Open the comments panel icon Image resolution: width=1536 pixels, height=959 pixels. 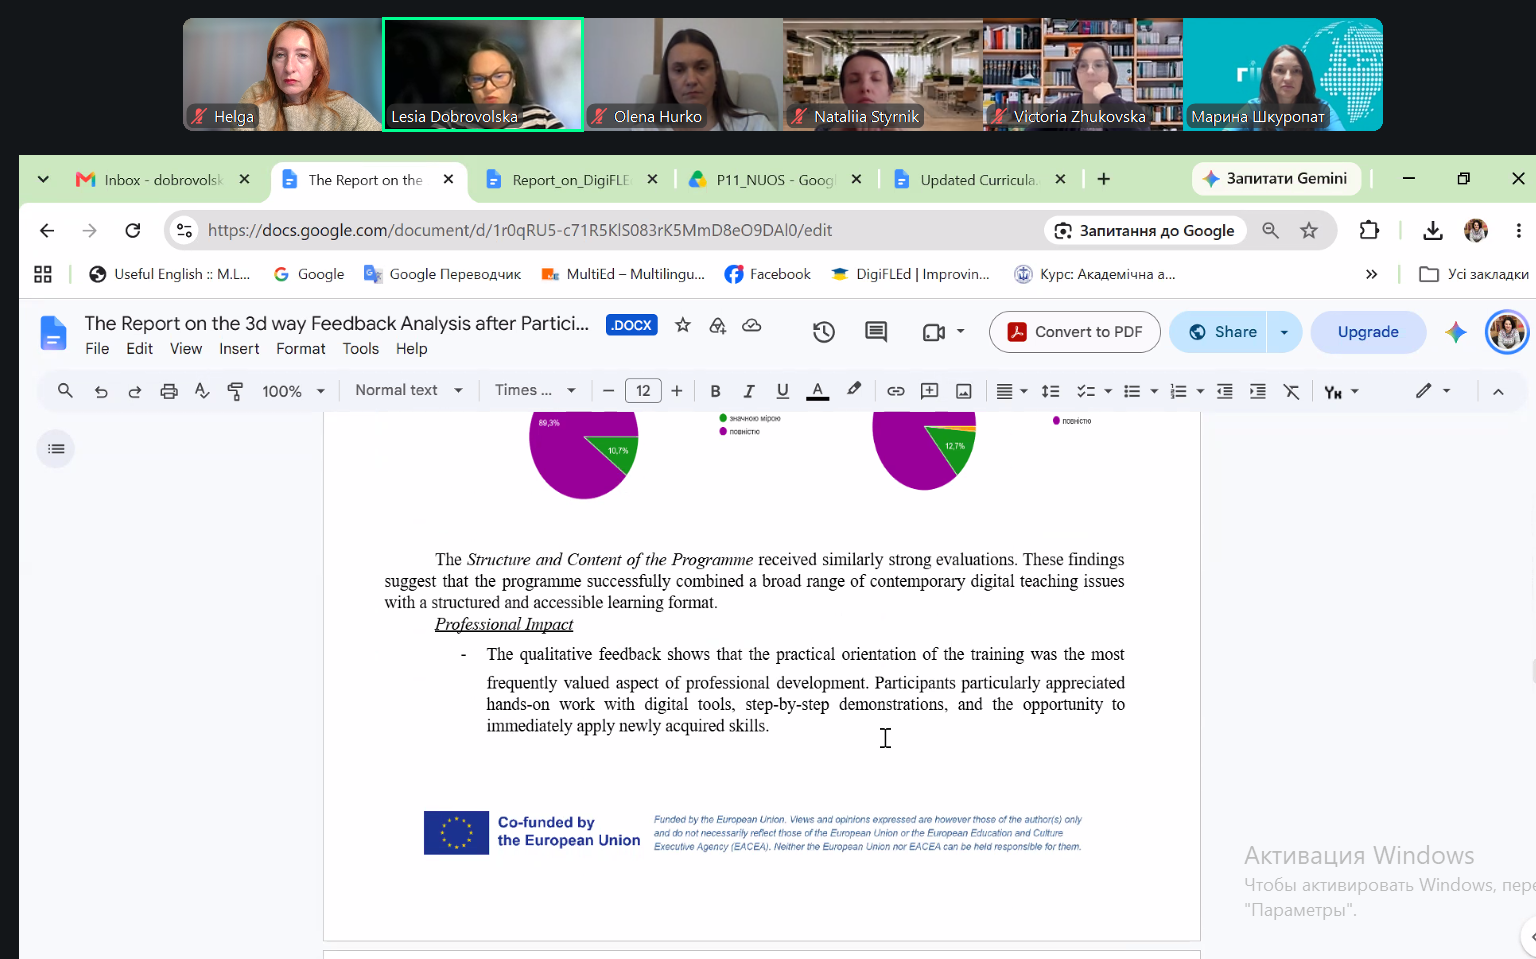pos(876,332)
